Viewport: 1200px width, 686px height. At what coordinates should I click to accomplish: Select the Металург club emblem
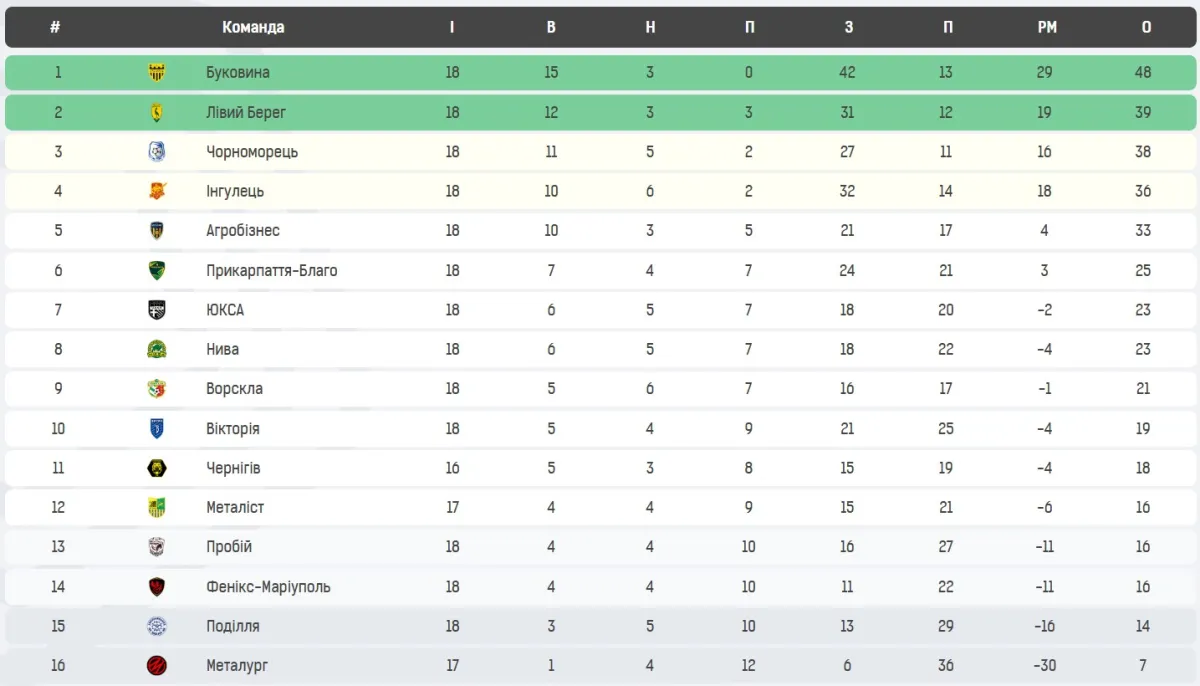point(157,666)
